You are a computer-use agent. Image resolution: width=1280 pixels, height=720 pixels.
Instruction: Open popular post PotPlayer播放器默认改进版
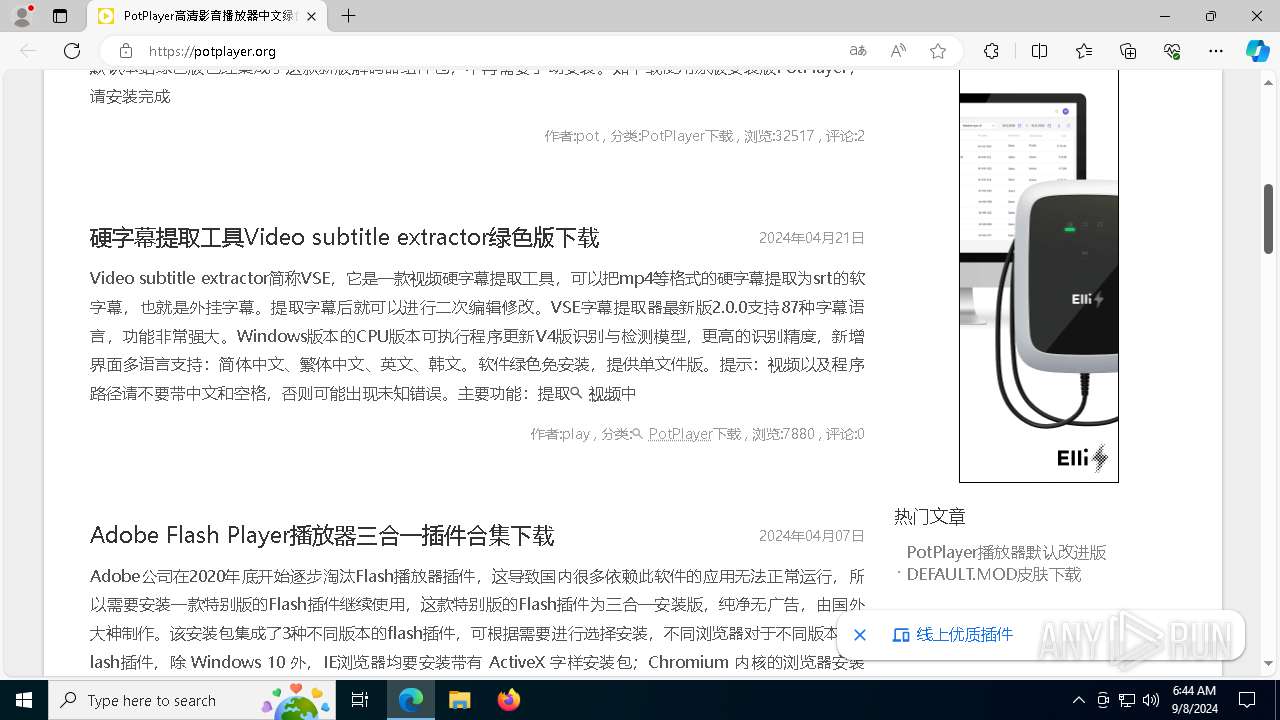1006,563
